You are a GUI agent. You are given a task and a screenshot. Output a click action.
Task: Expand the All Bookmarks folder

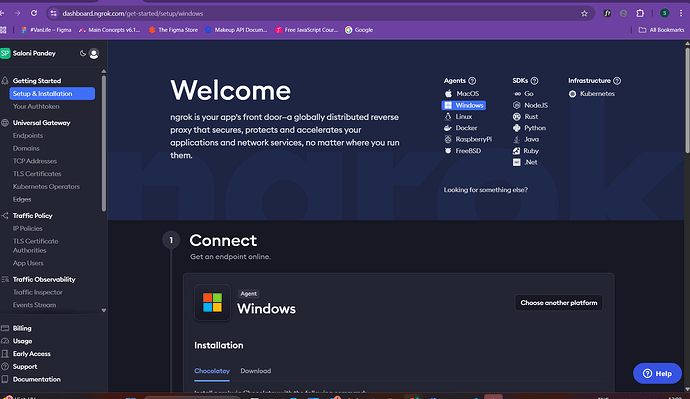click(661, 30)
